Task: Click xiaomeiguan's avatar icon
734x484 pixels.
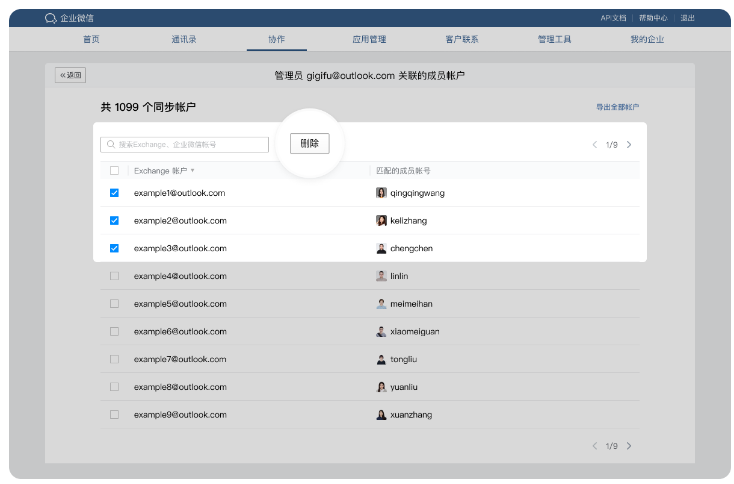Action: (x=381, y=331)
